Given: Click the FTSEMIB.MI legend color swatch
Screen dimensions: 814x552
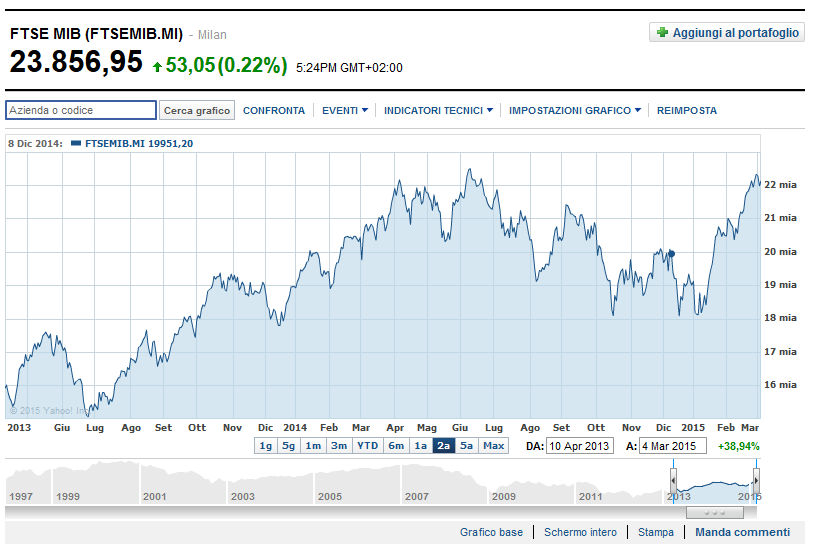Looking at the screenshot, I should coord(76,143).
